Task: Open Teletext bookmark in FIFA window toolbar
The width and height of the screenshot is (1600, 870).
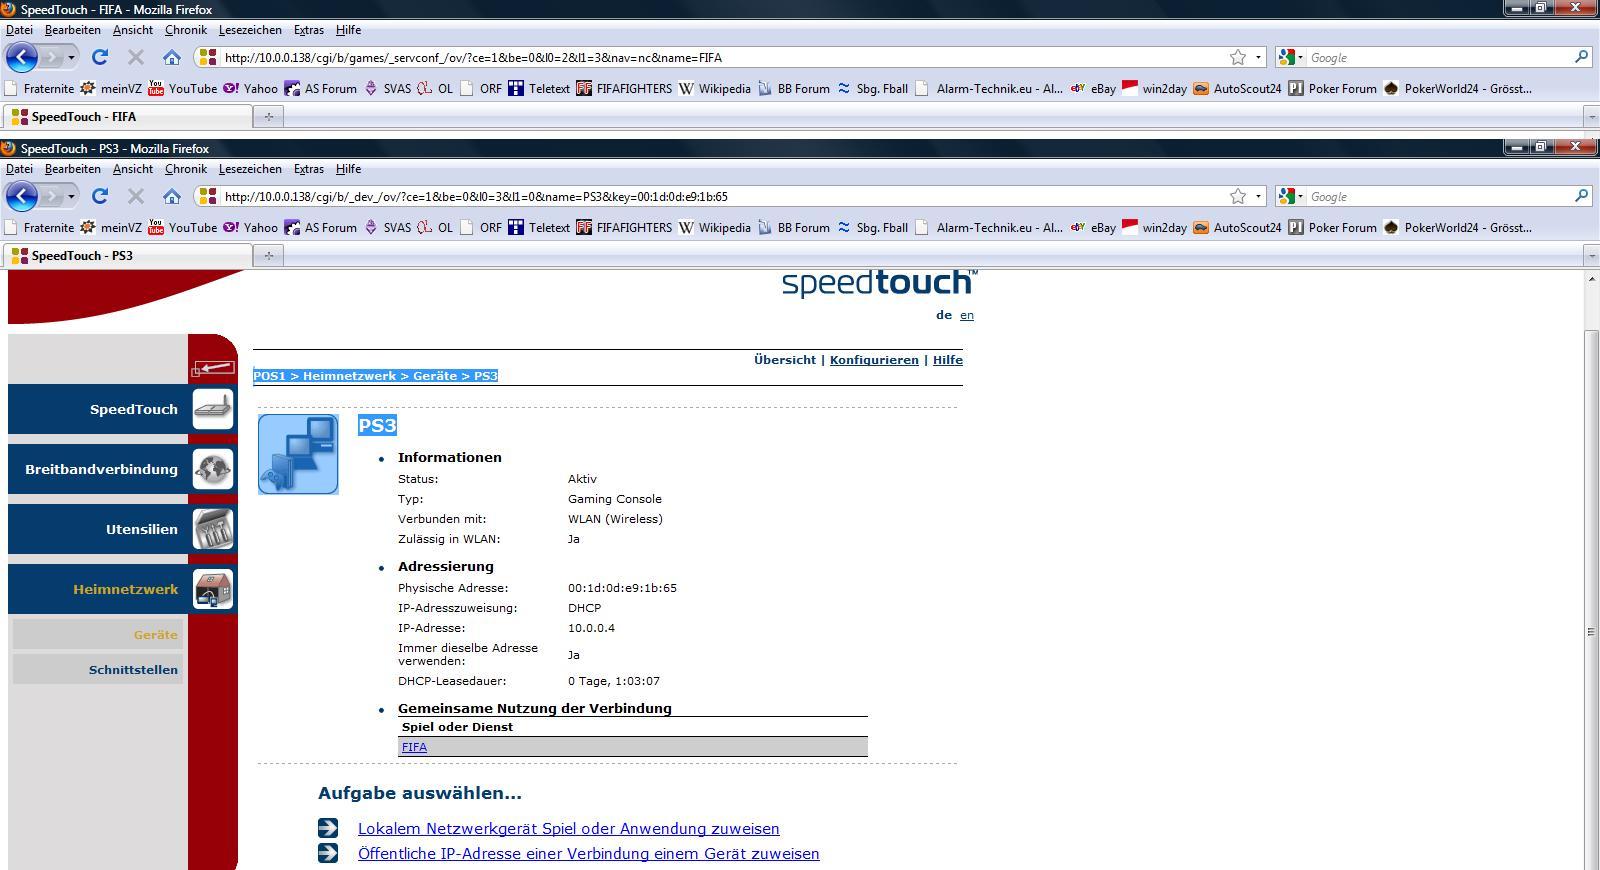Action: pos(539,88)
